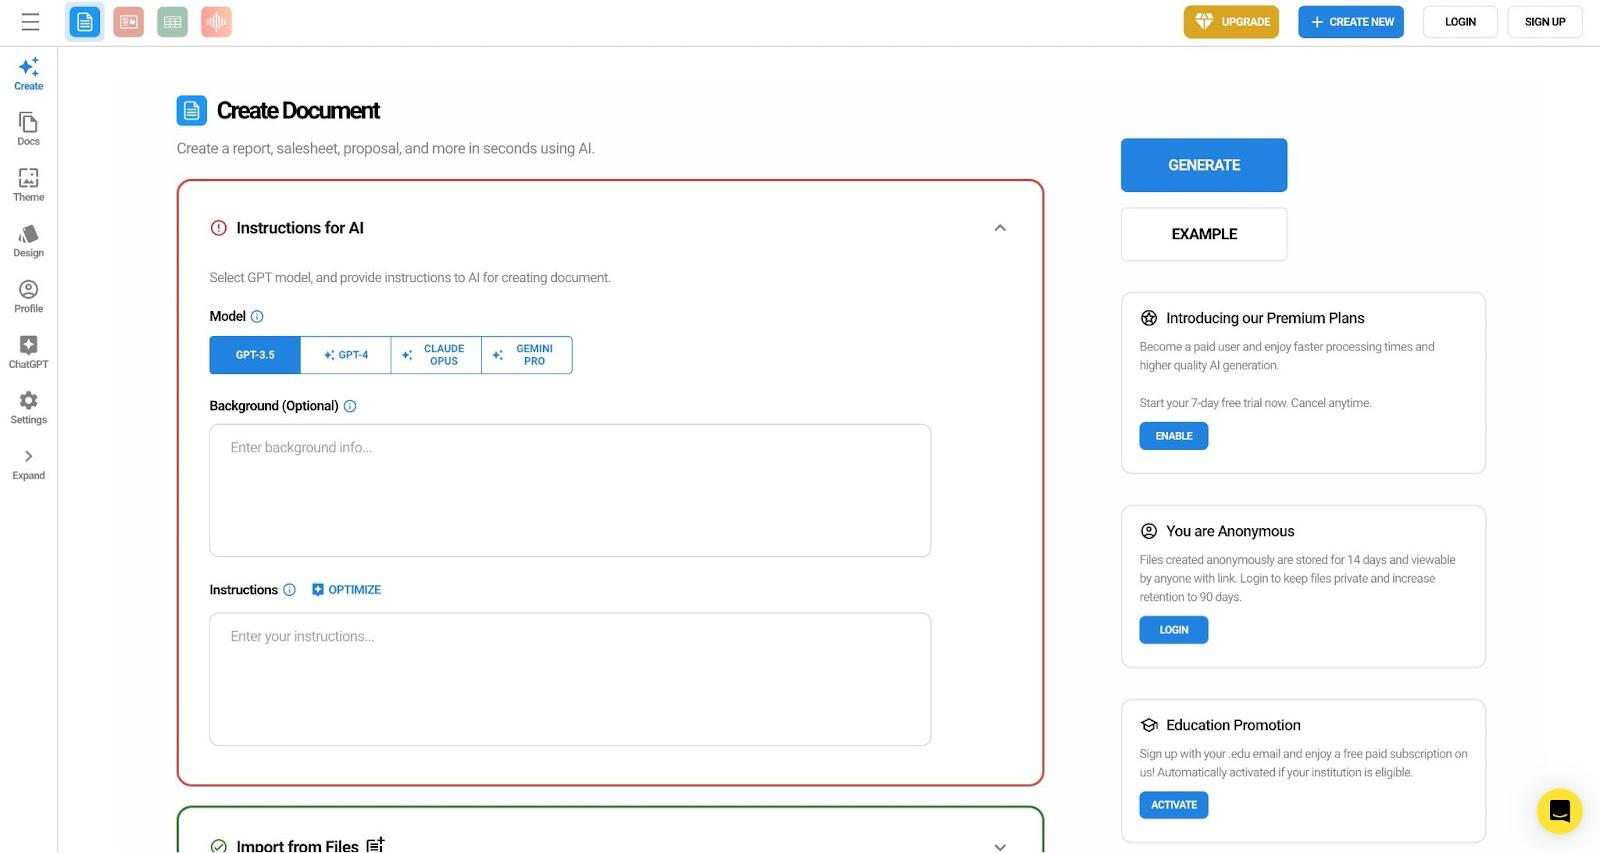The width and height of the screenshot is (1600, 853).
Task: Click the Upgrade button
Action: pyautogui.click(x=1231, y=22)
